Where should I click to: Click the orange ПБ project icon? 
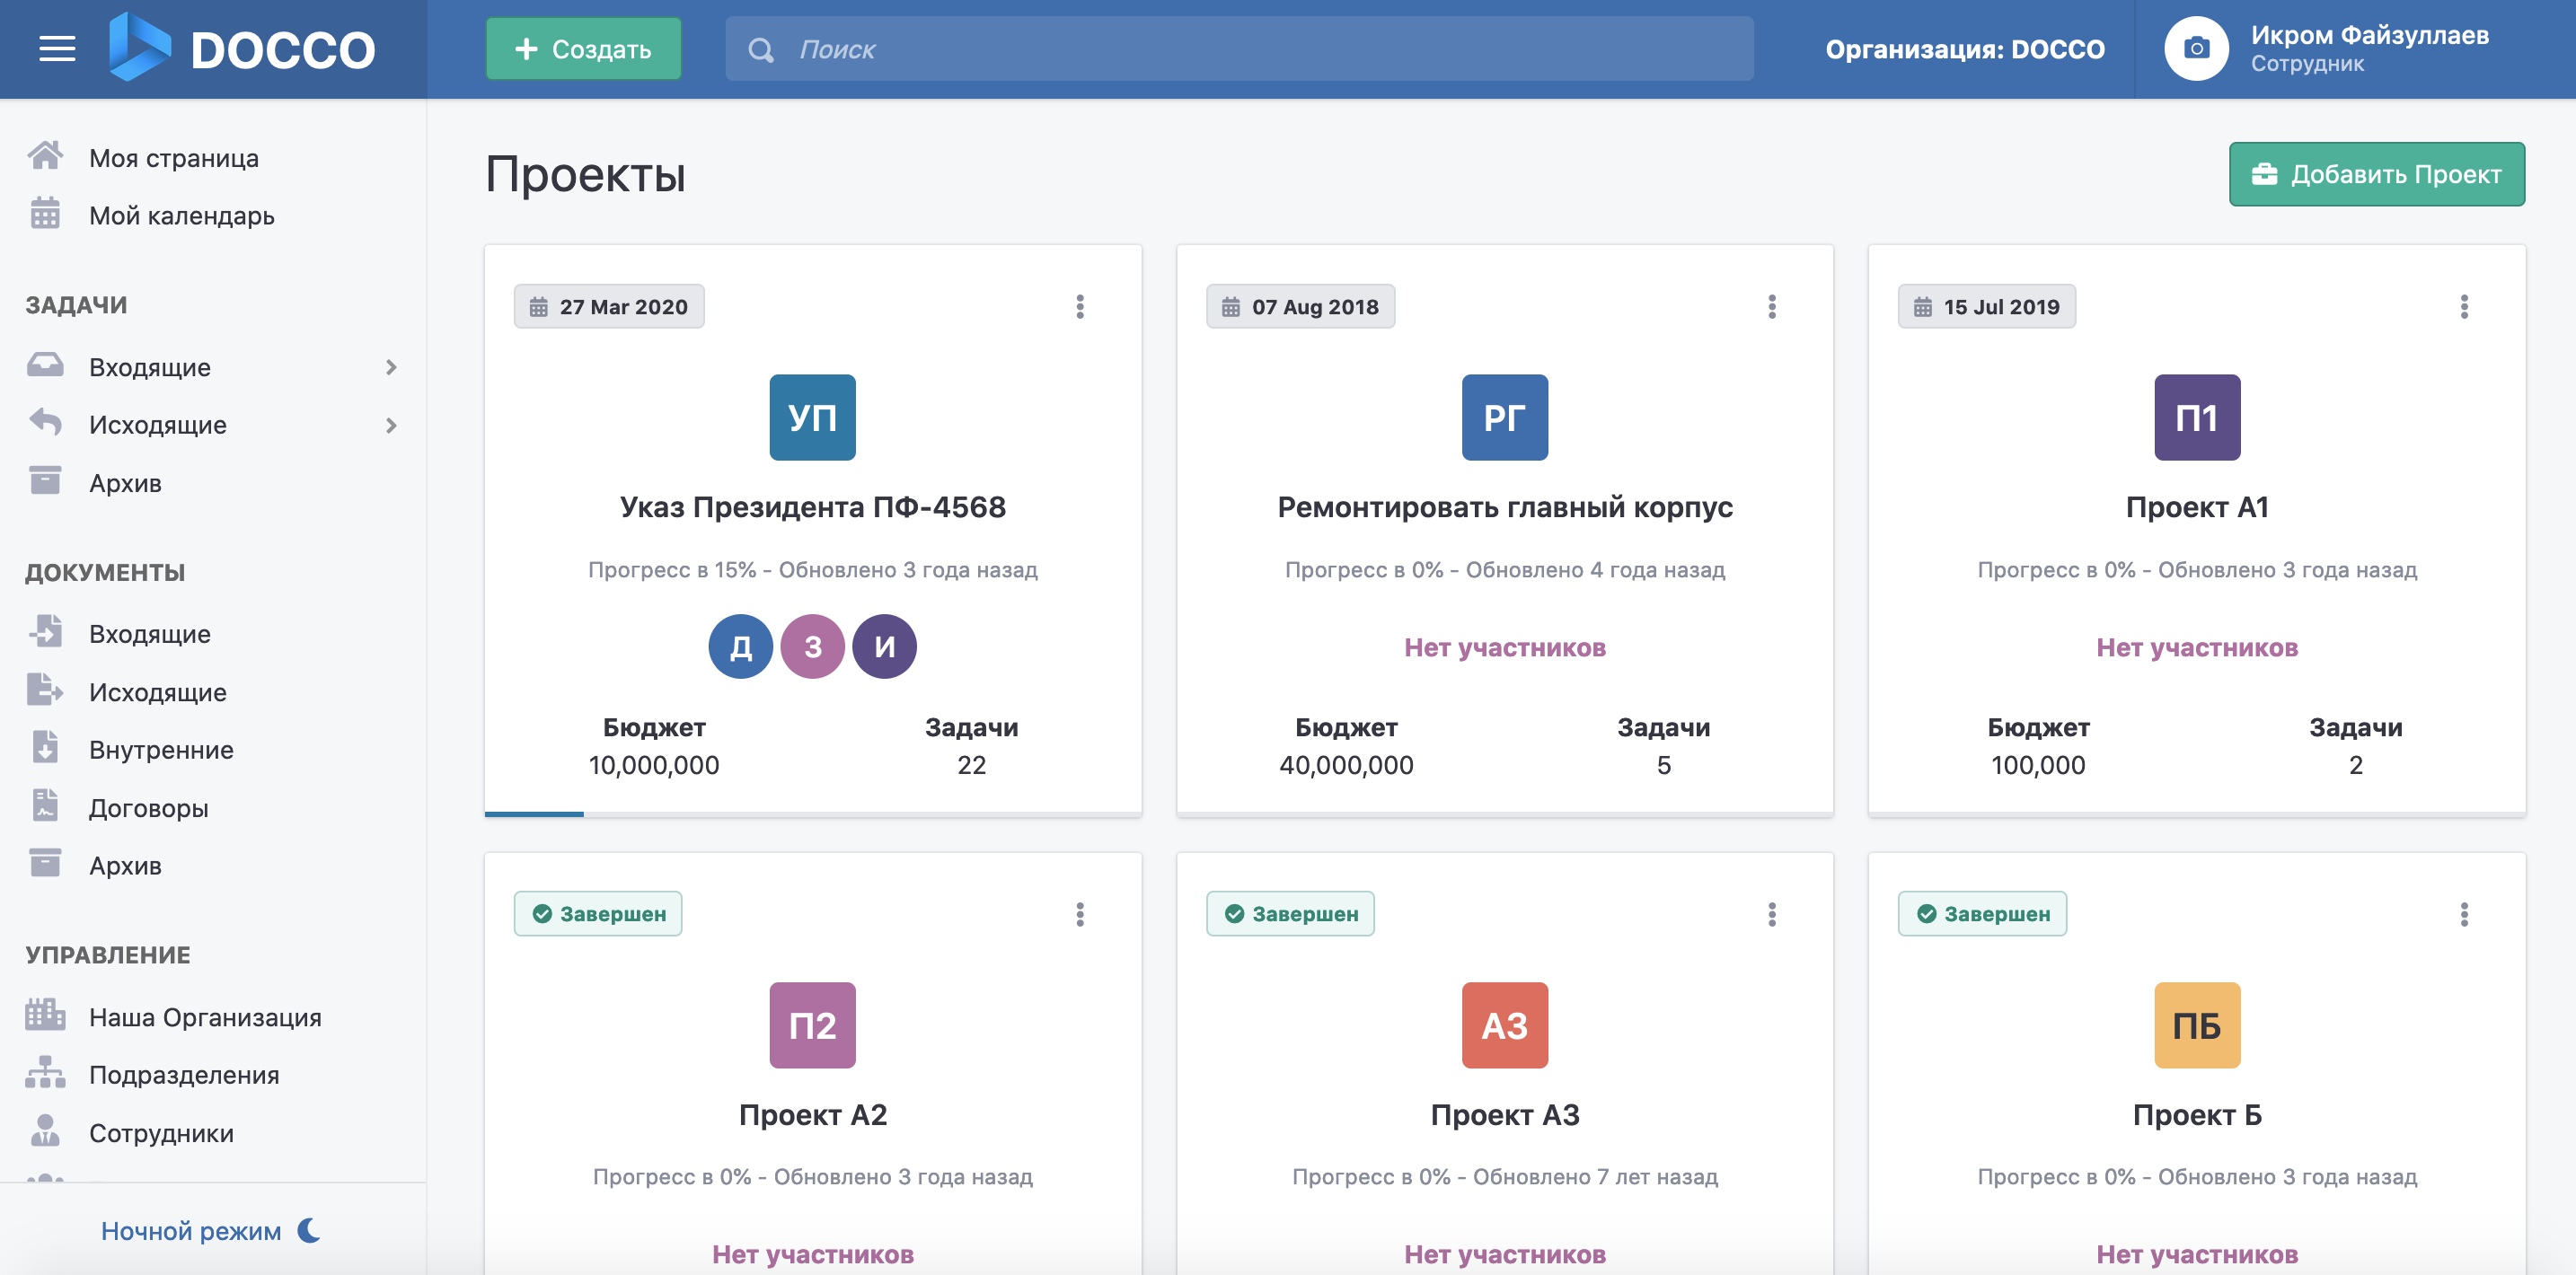[x=2196, y=1025]
